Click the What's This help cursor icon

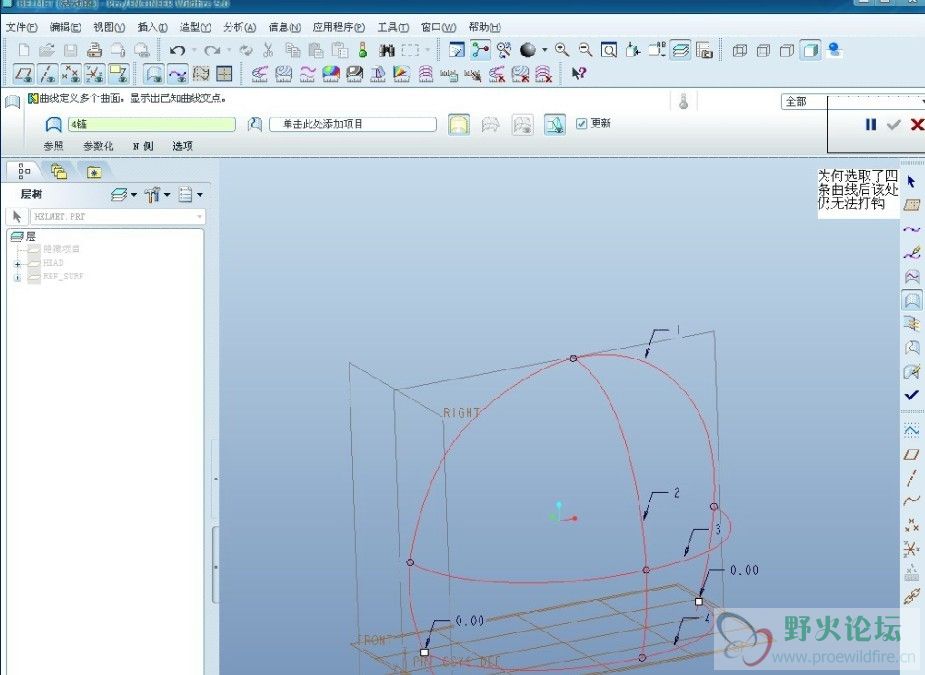579,74
